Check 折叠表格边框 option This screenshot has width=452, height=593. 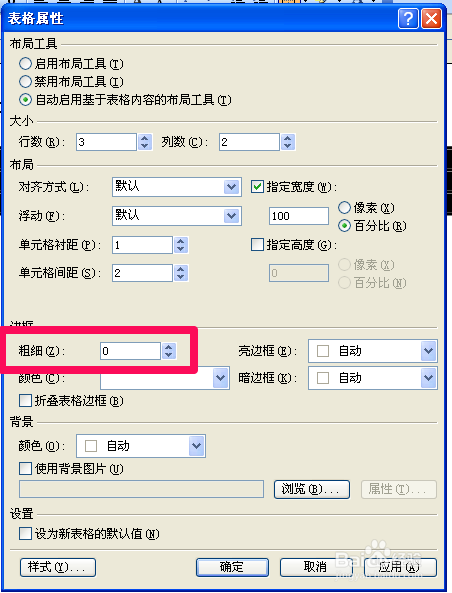[25, 401]
